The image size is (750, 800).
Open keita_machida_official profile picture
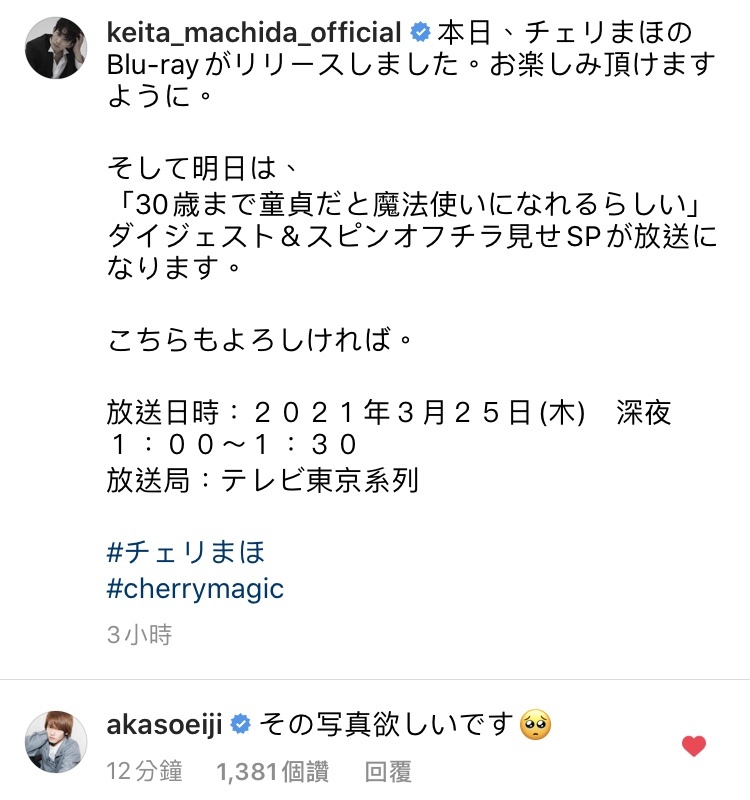point(56,48)
